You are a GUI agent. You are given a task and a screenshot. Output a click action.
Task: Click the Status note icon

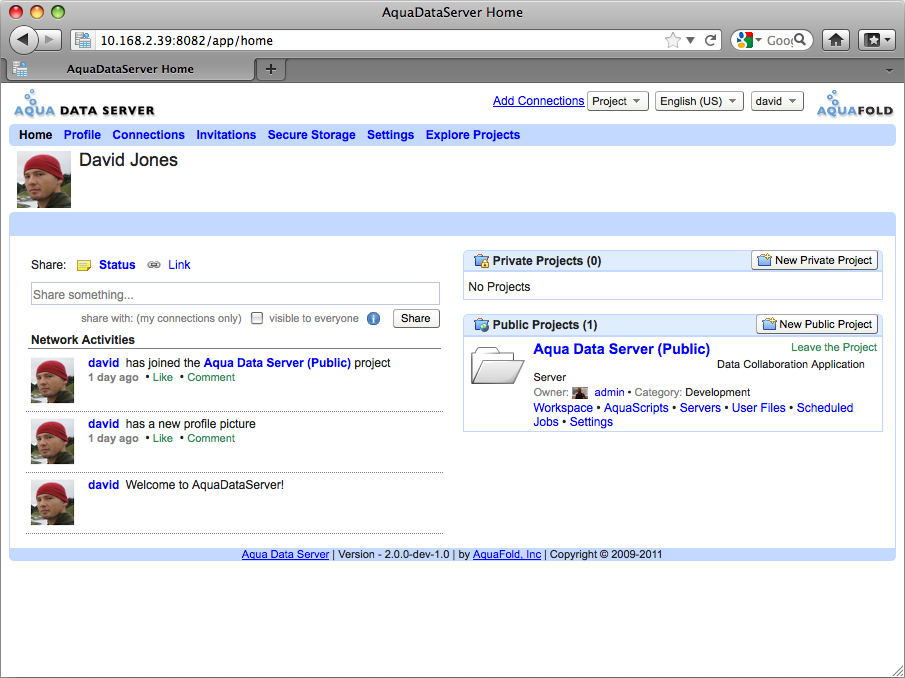pyautogui.click(x=84, y=265)
